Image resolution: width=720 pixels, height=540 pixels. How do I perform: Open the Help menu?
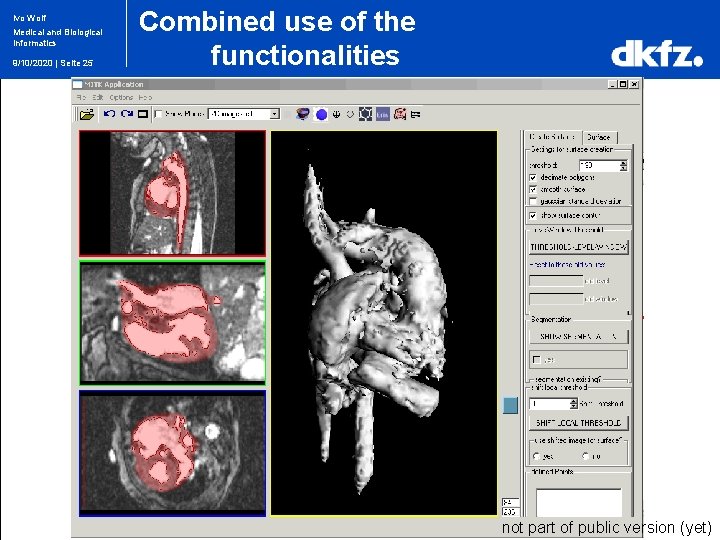[x=145, y=97]
